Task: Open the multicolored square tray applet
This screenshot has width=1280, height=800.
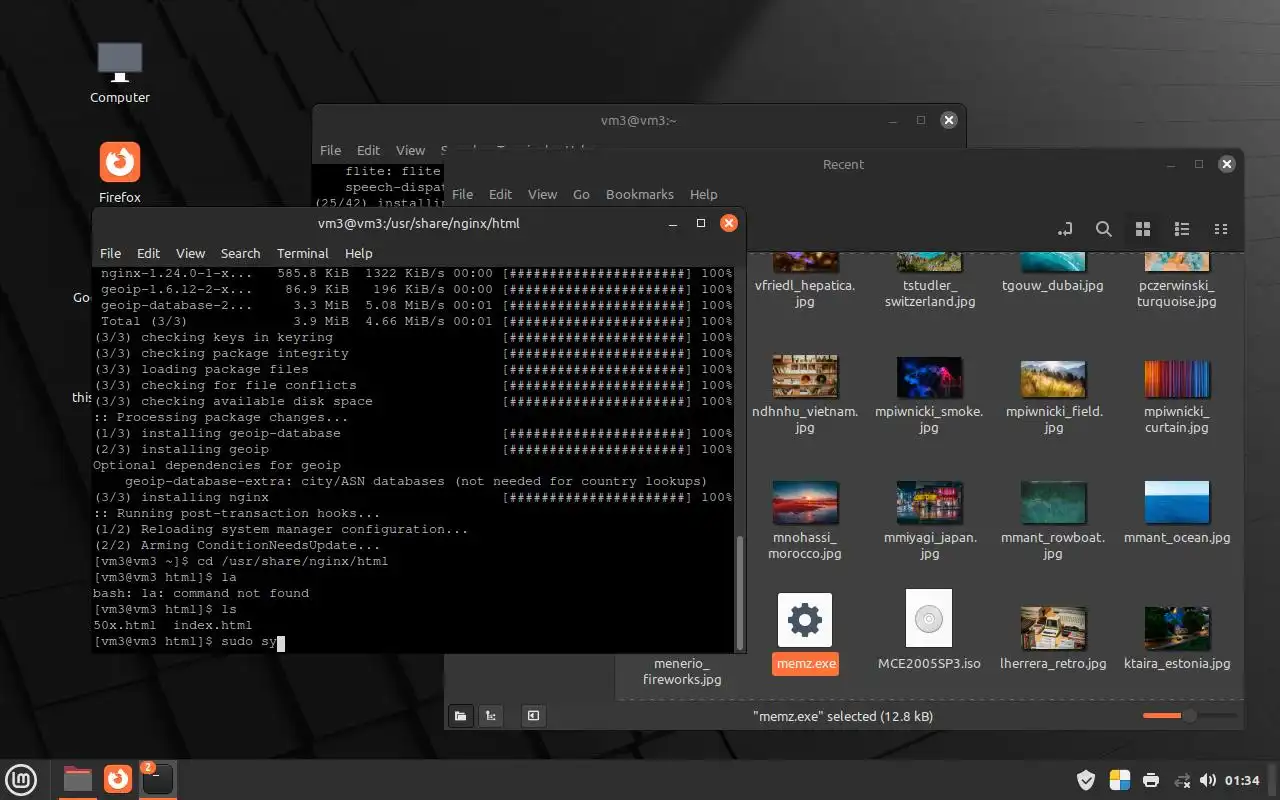Action: tap(1119, 780)
